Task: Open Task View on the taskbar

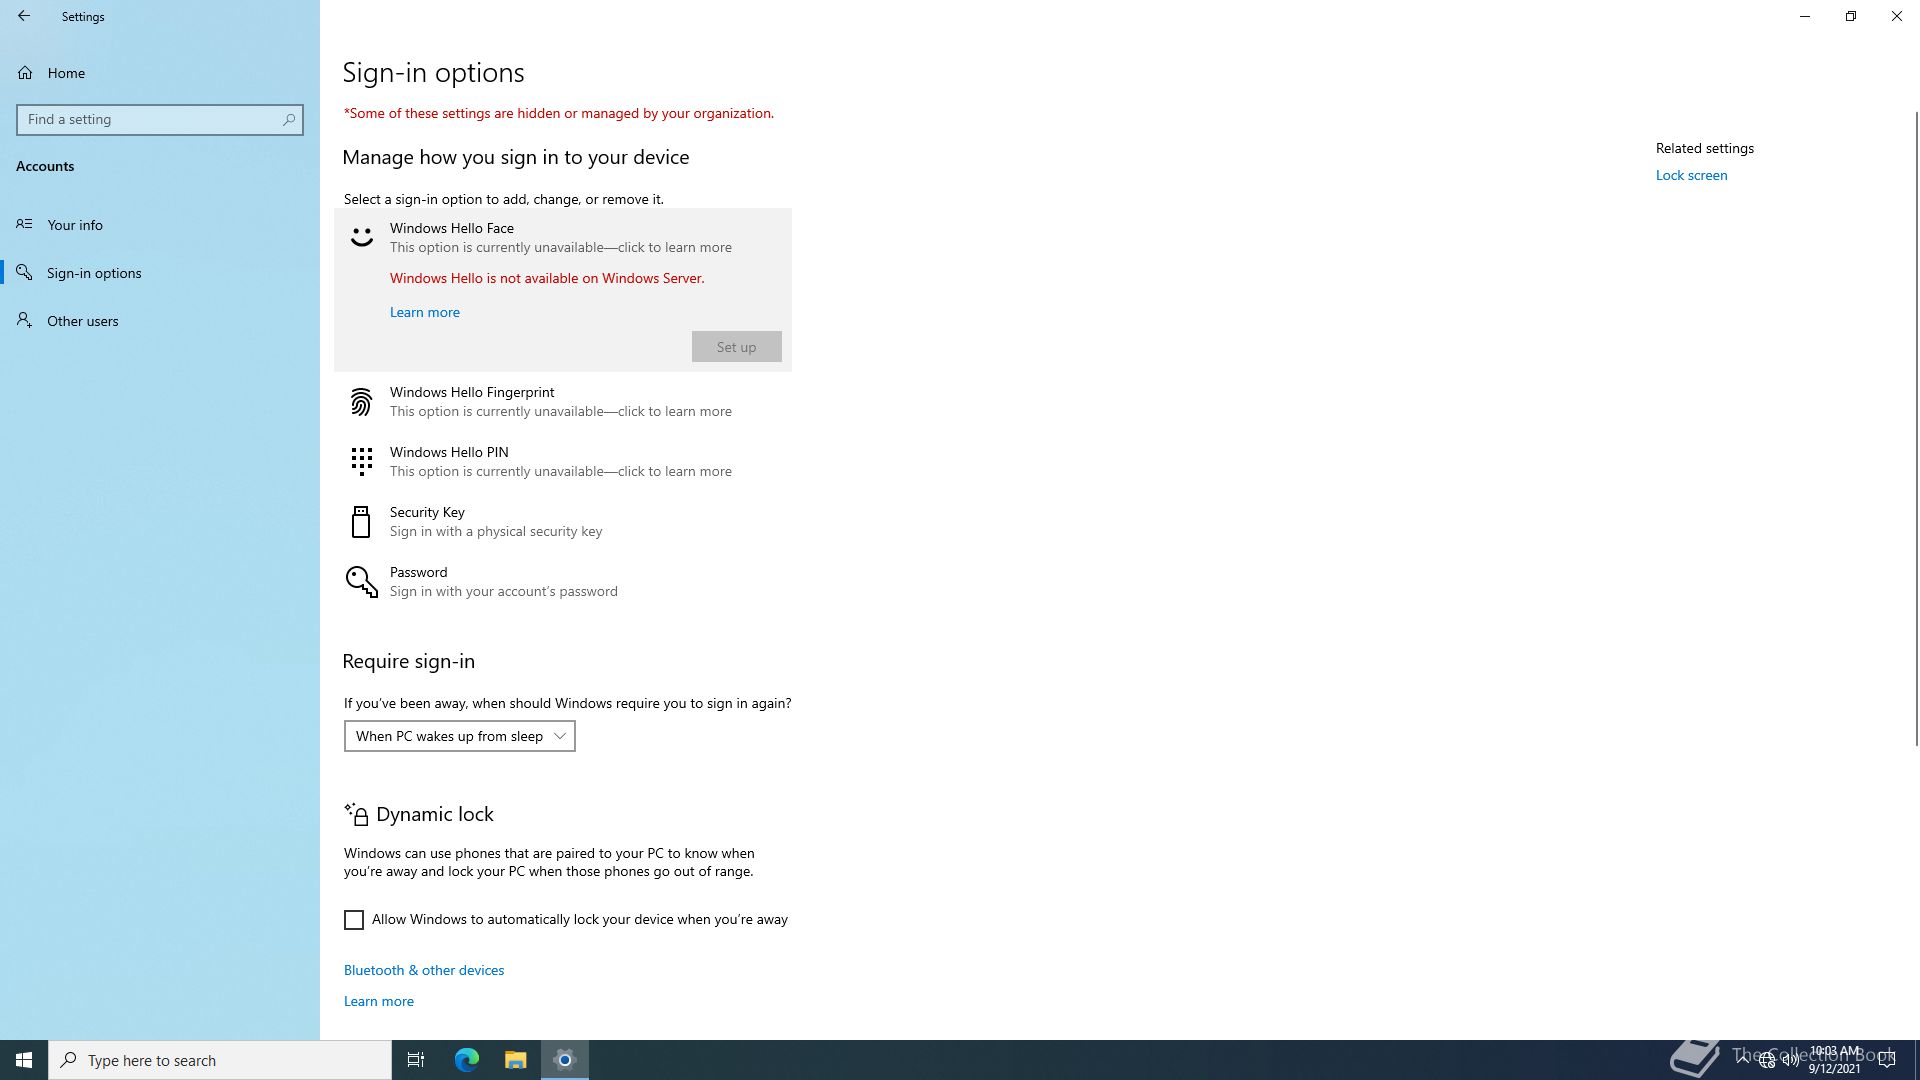Action: 416,1060
